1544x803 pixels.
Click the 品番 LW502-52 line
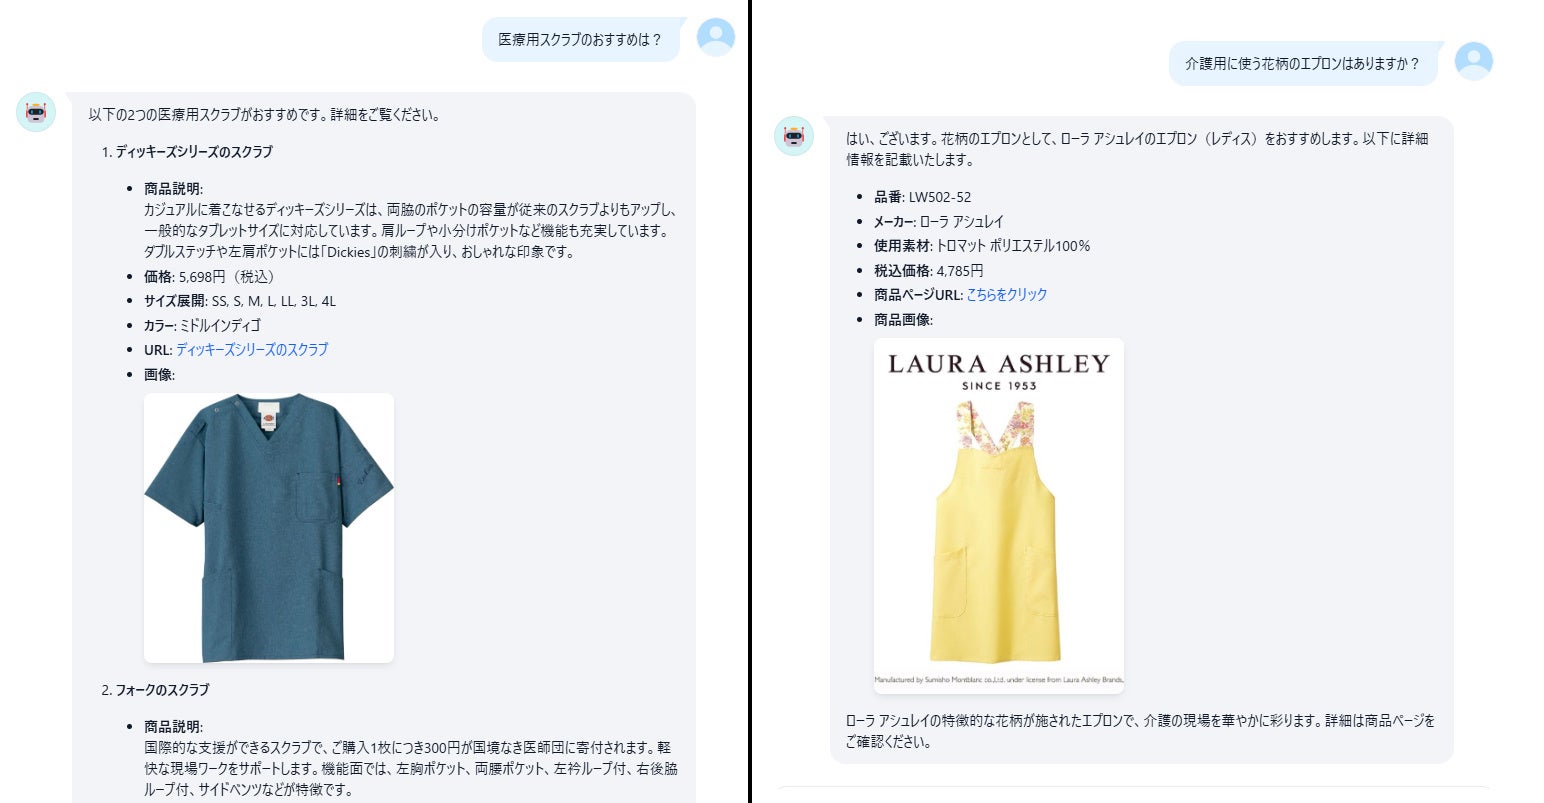(922, 197)
